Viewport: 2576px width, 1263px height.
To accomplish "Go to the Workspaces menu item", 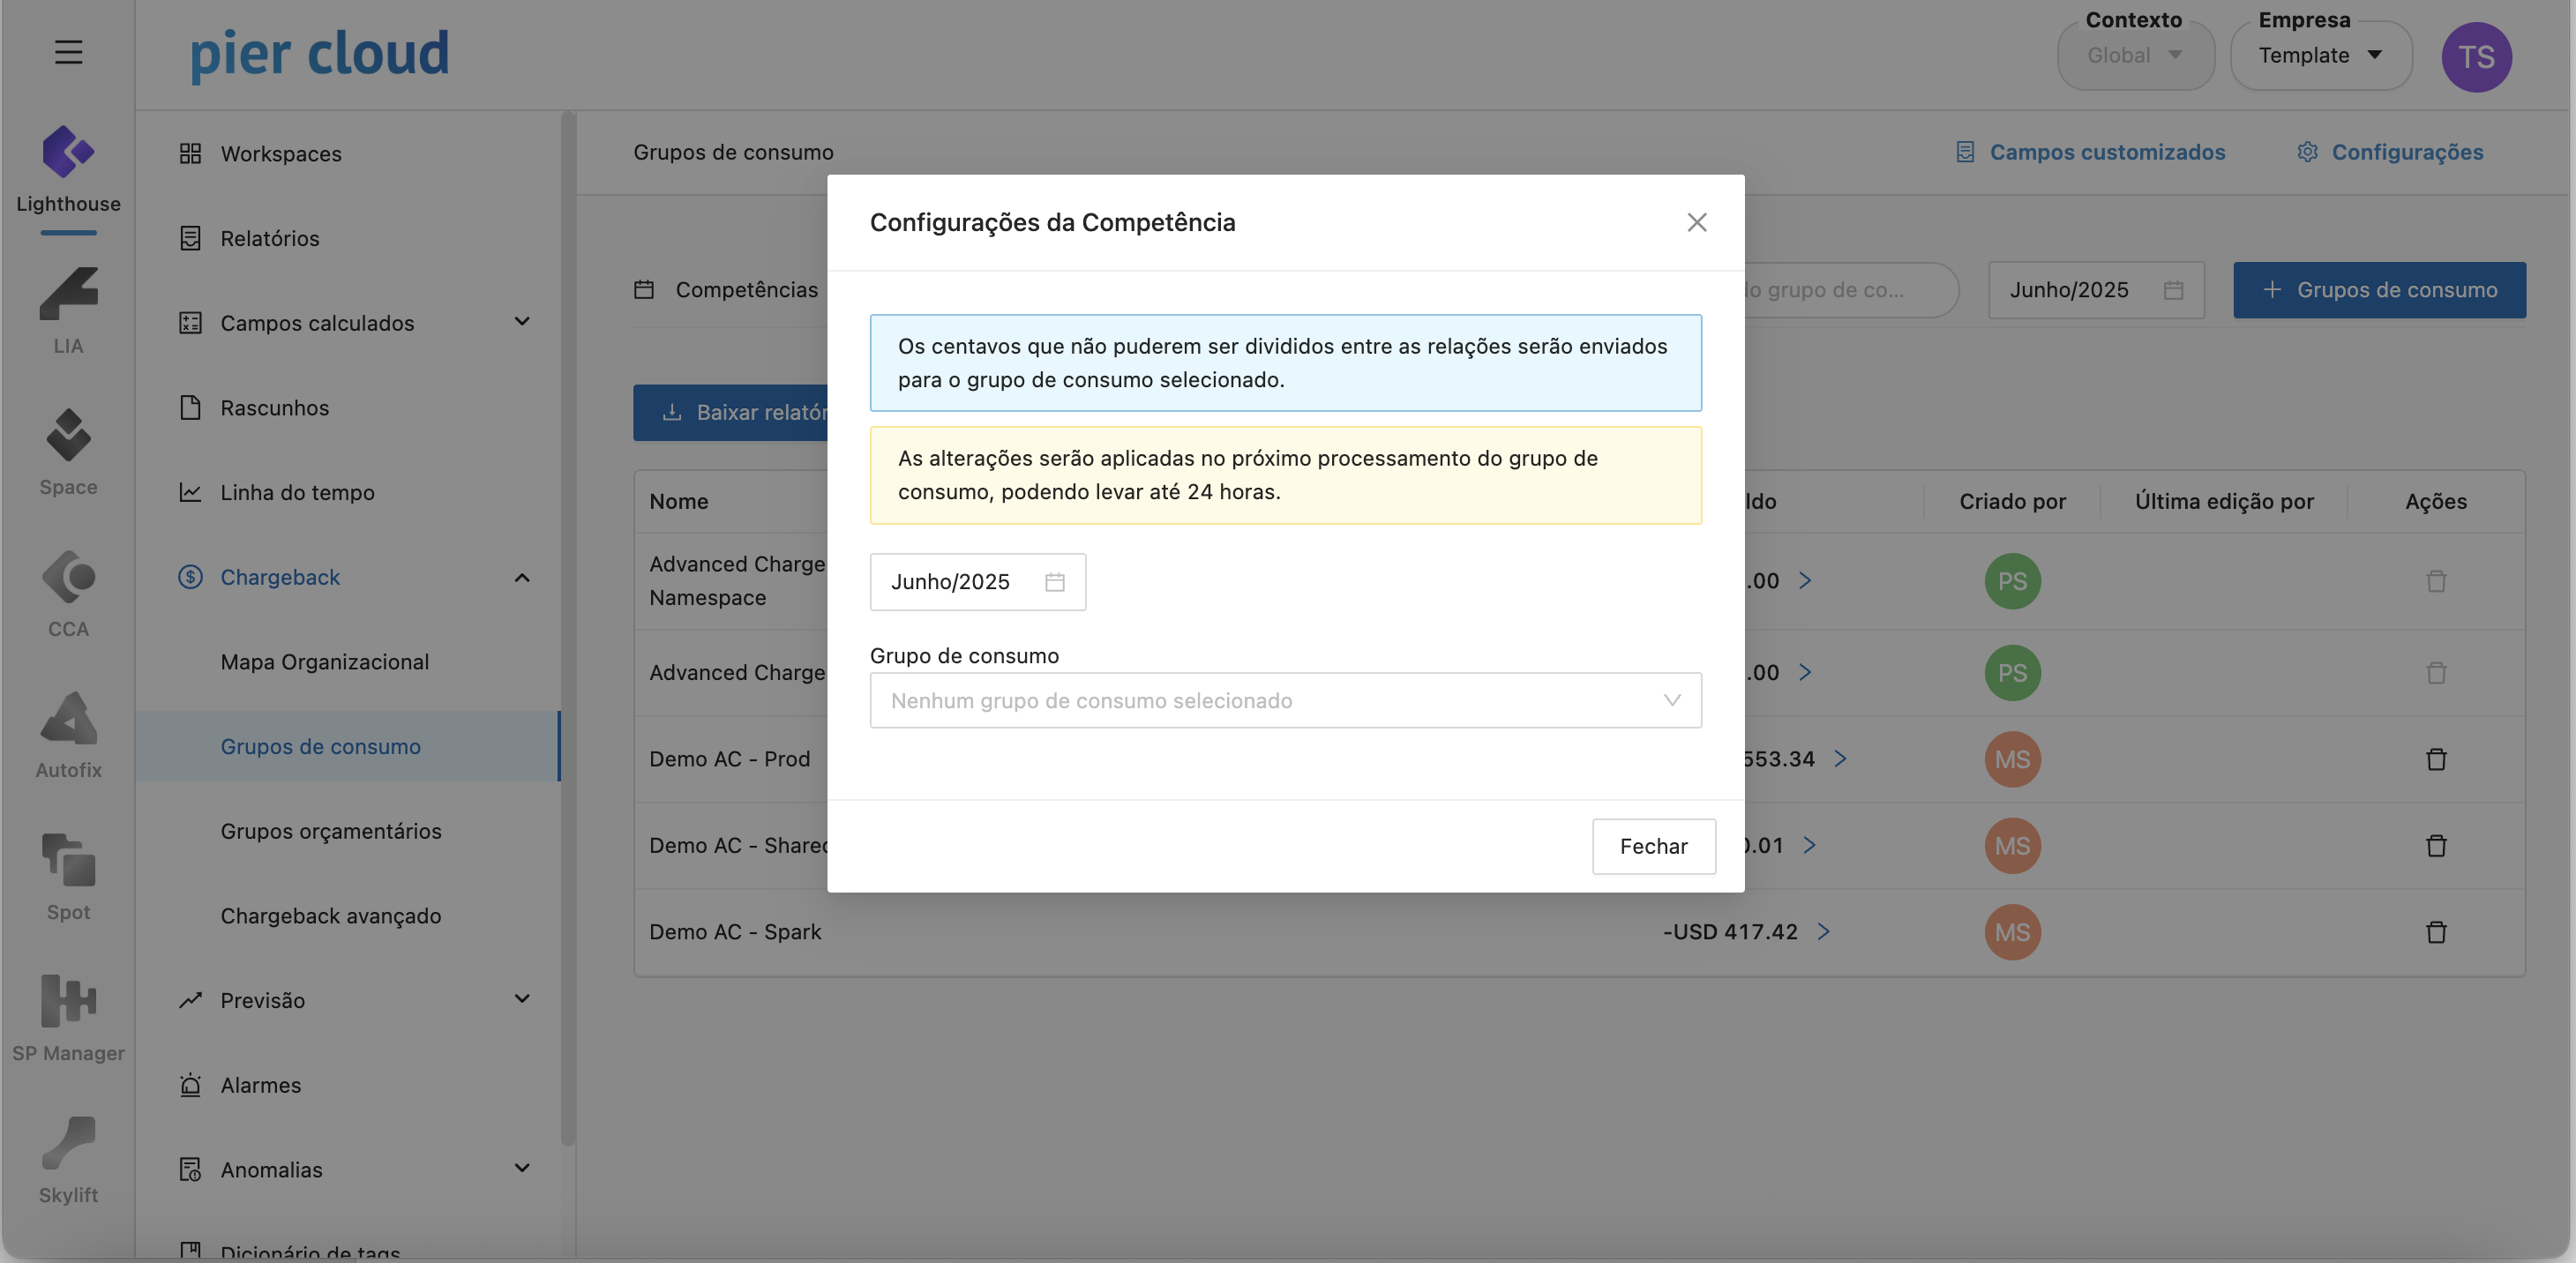I will coord(281,154).
